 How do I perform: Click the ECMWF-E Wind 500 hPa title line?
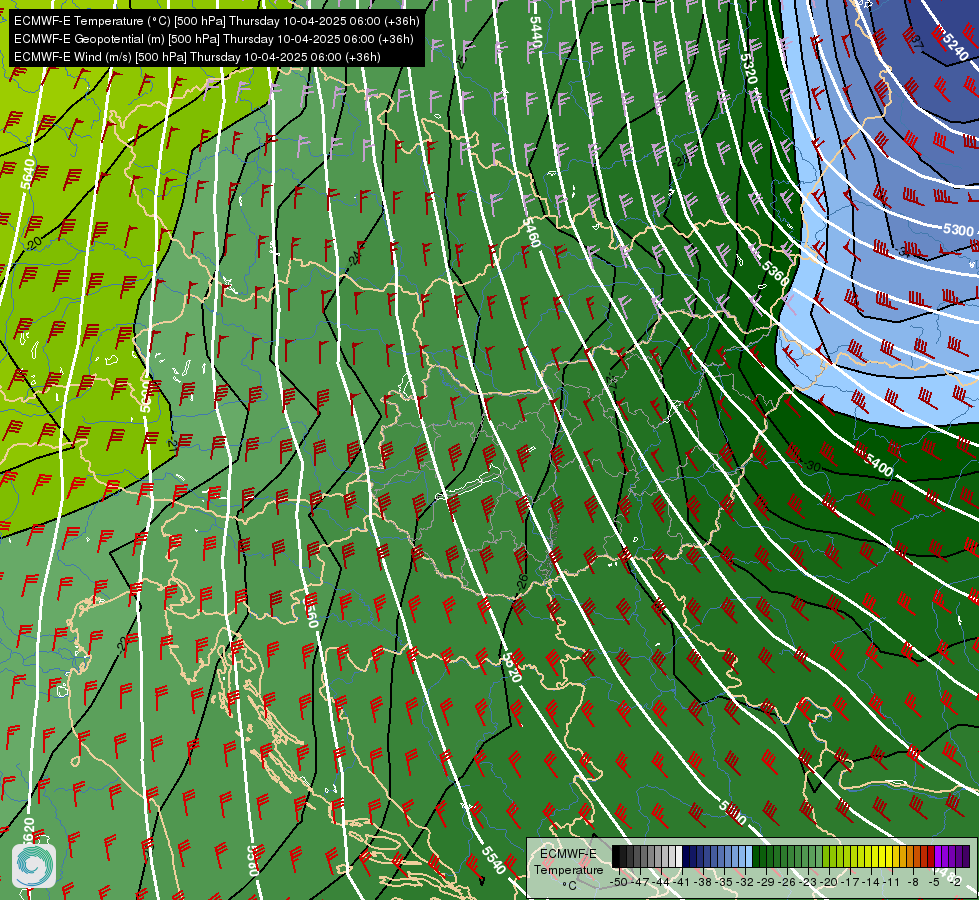(x=197, y=57)
